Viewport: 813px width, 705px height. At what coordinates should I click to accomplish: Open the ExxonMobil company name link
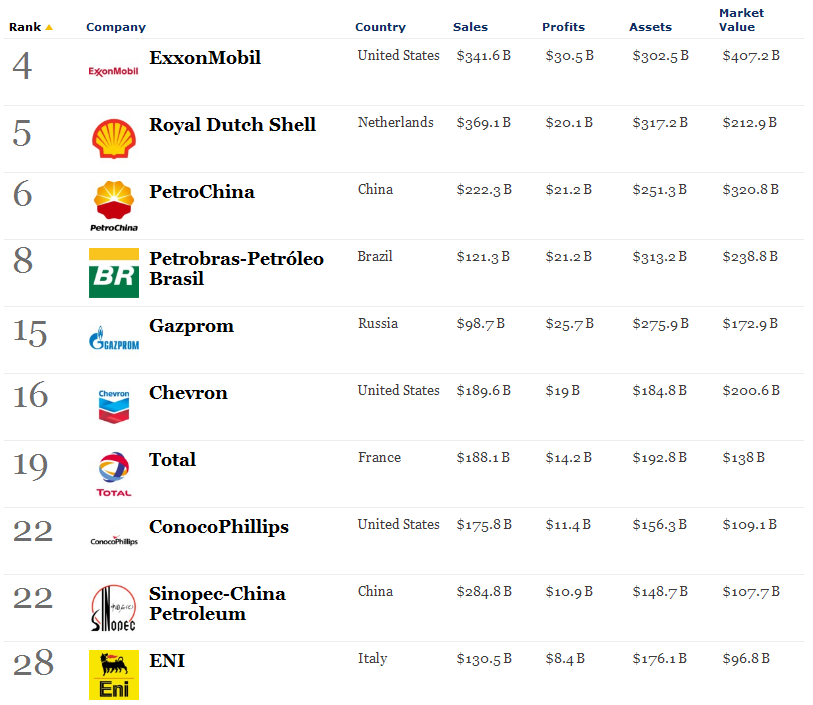point(205,58)
